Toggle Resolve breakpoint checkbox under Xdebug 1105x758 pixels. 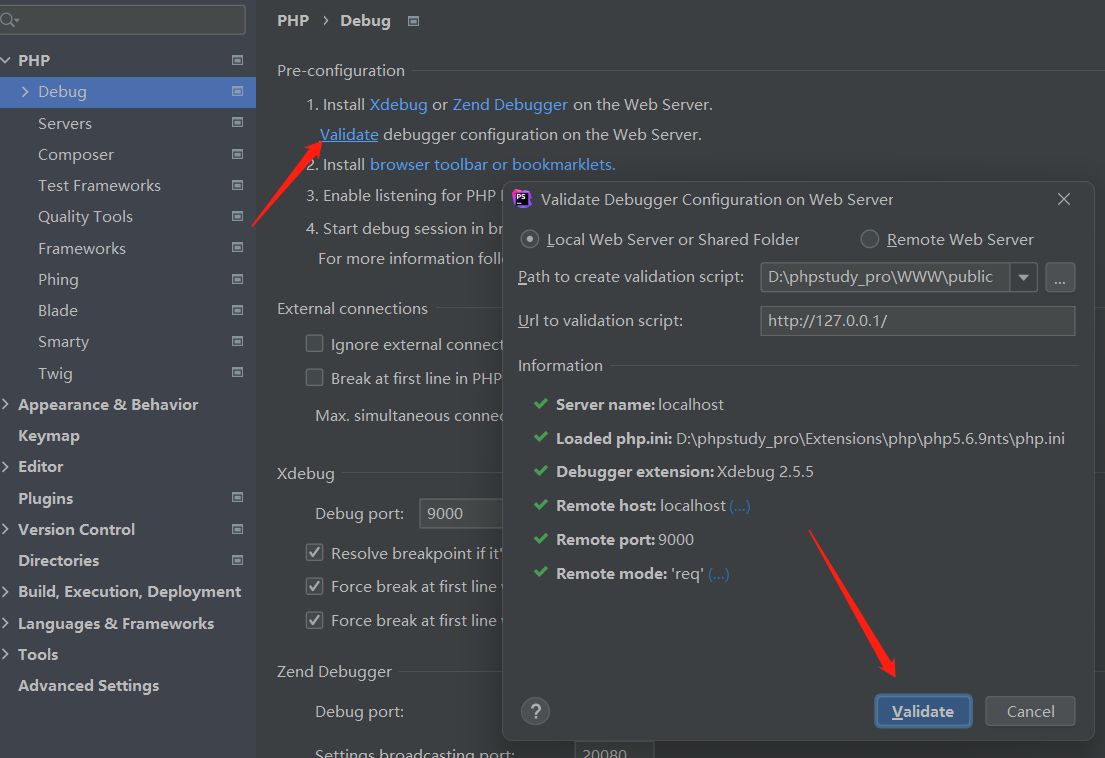click(314, 552)
